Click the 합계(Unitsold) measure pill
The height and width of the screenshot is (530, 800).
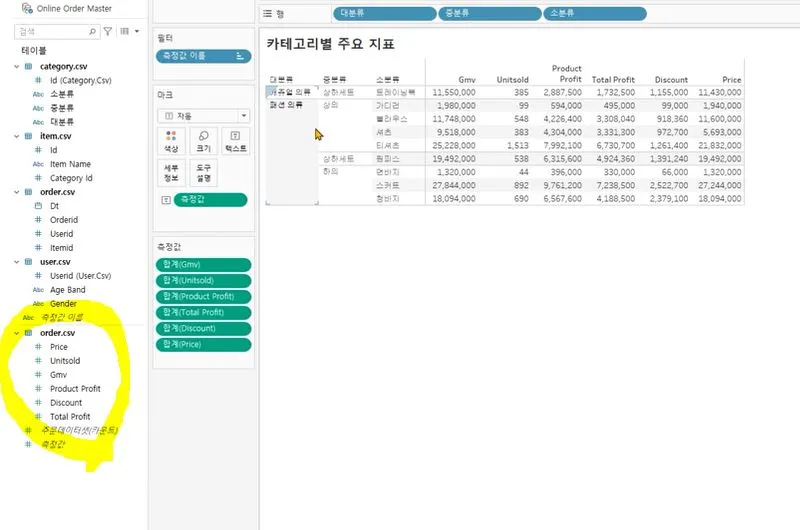pyautogui.click(x=204, y=281)
